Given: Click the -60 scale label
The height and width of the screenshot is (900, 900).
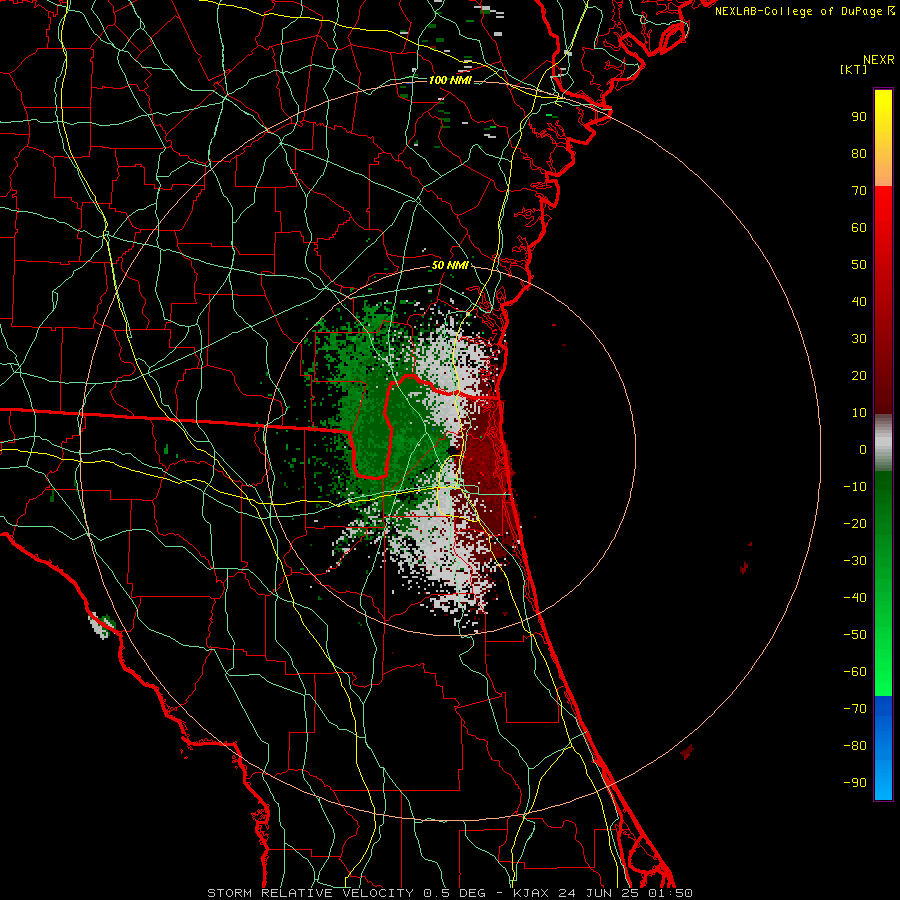Looking at the screenshot, I should tap(855, 672).
